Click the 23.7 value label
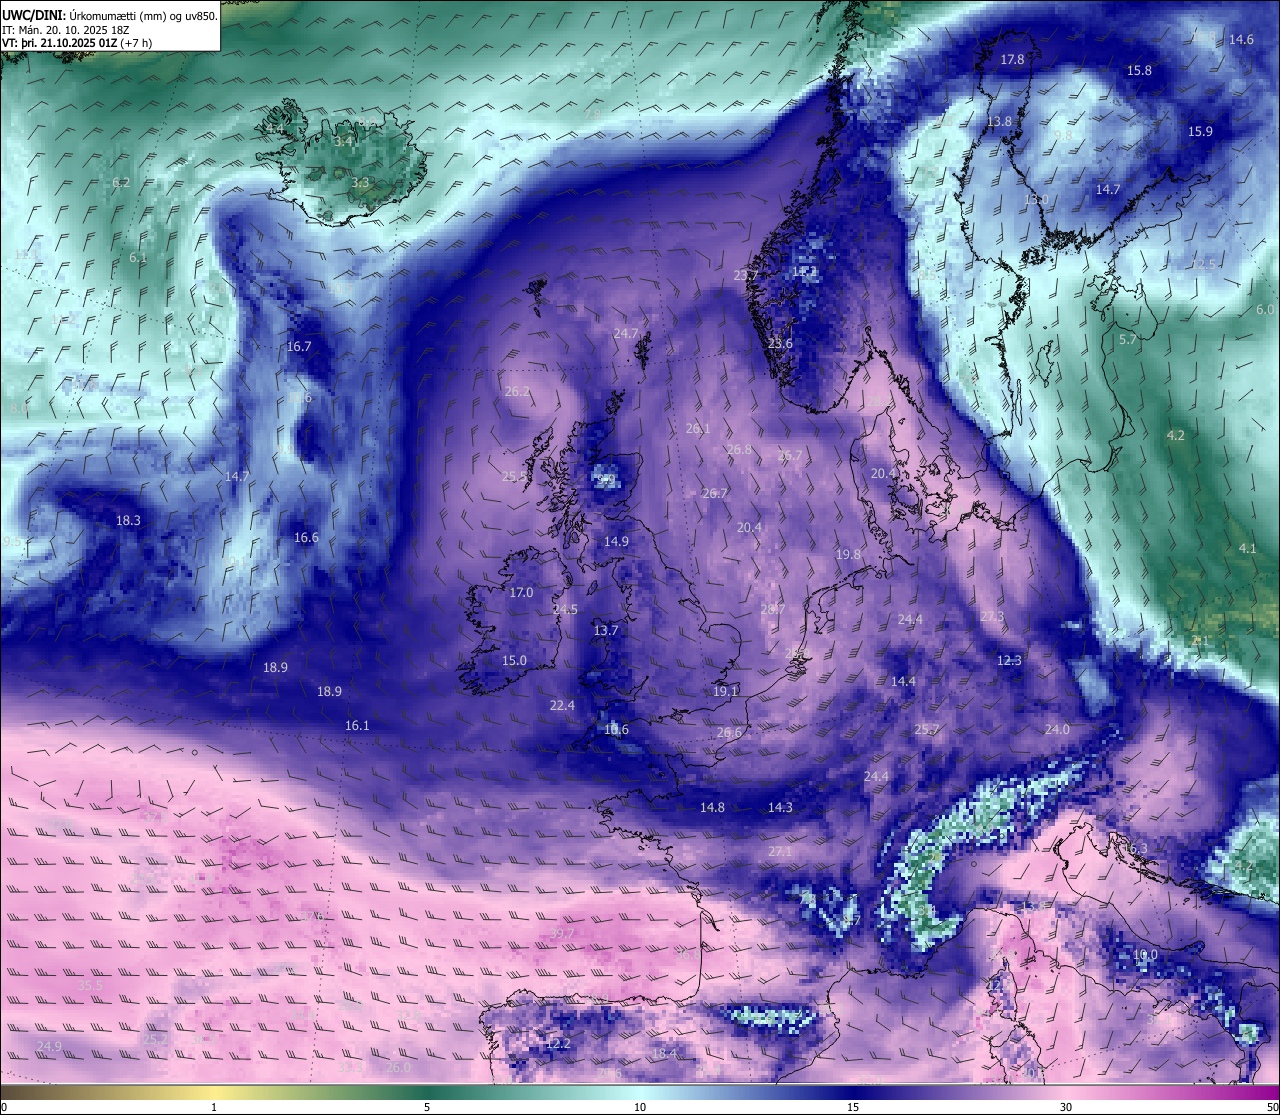The image size is (1280, 1115). click(746, 276)
